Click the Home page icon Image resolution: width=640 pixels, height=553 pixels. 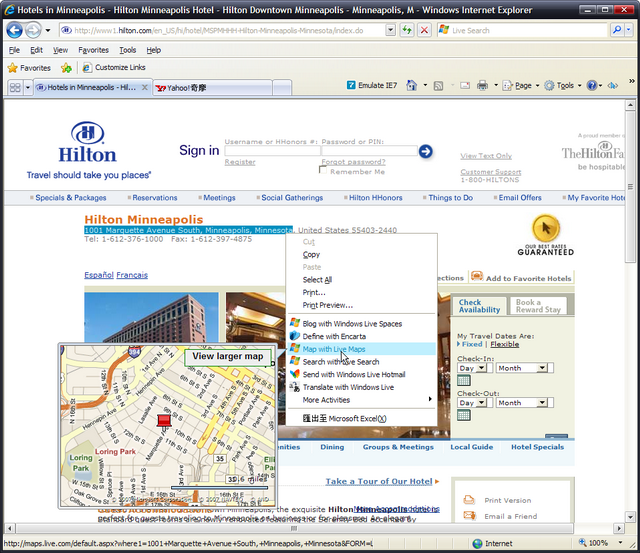(x=411, y=85)
